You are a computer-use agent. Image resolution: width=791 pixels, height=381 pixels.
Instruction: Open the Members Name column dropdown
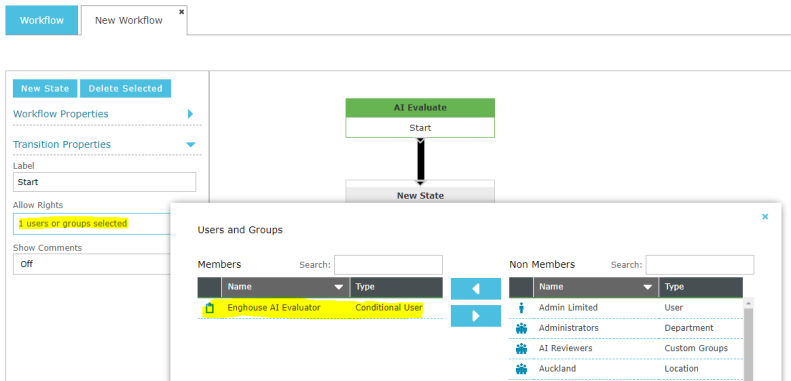tap(338, 287)
